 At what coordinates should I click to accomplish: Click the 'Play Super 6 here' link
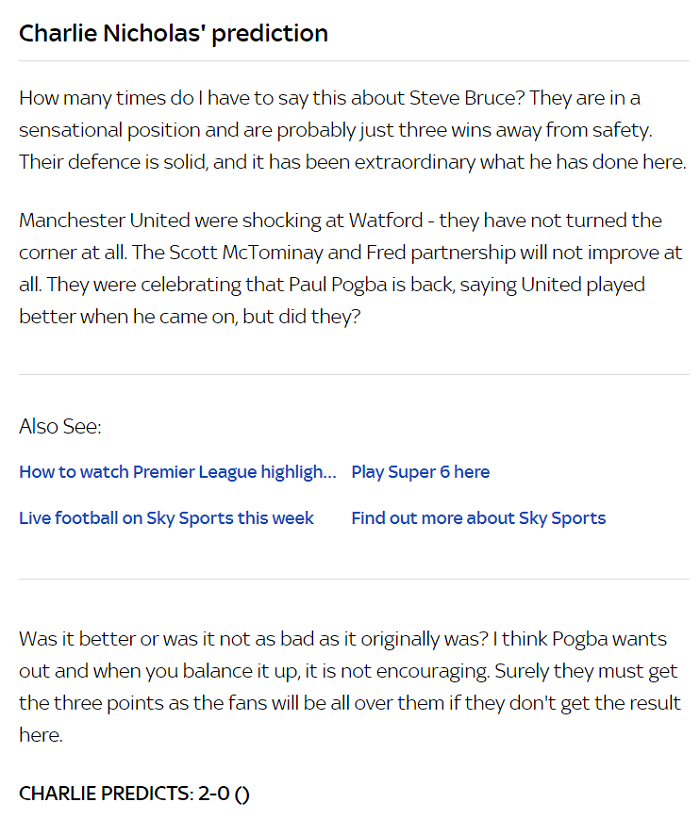(420, 472)
